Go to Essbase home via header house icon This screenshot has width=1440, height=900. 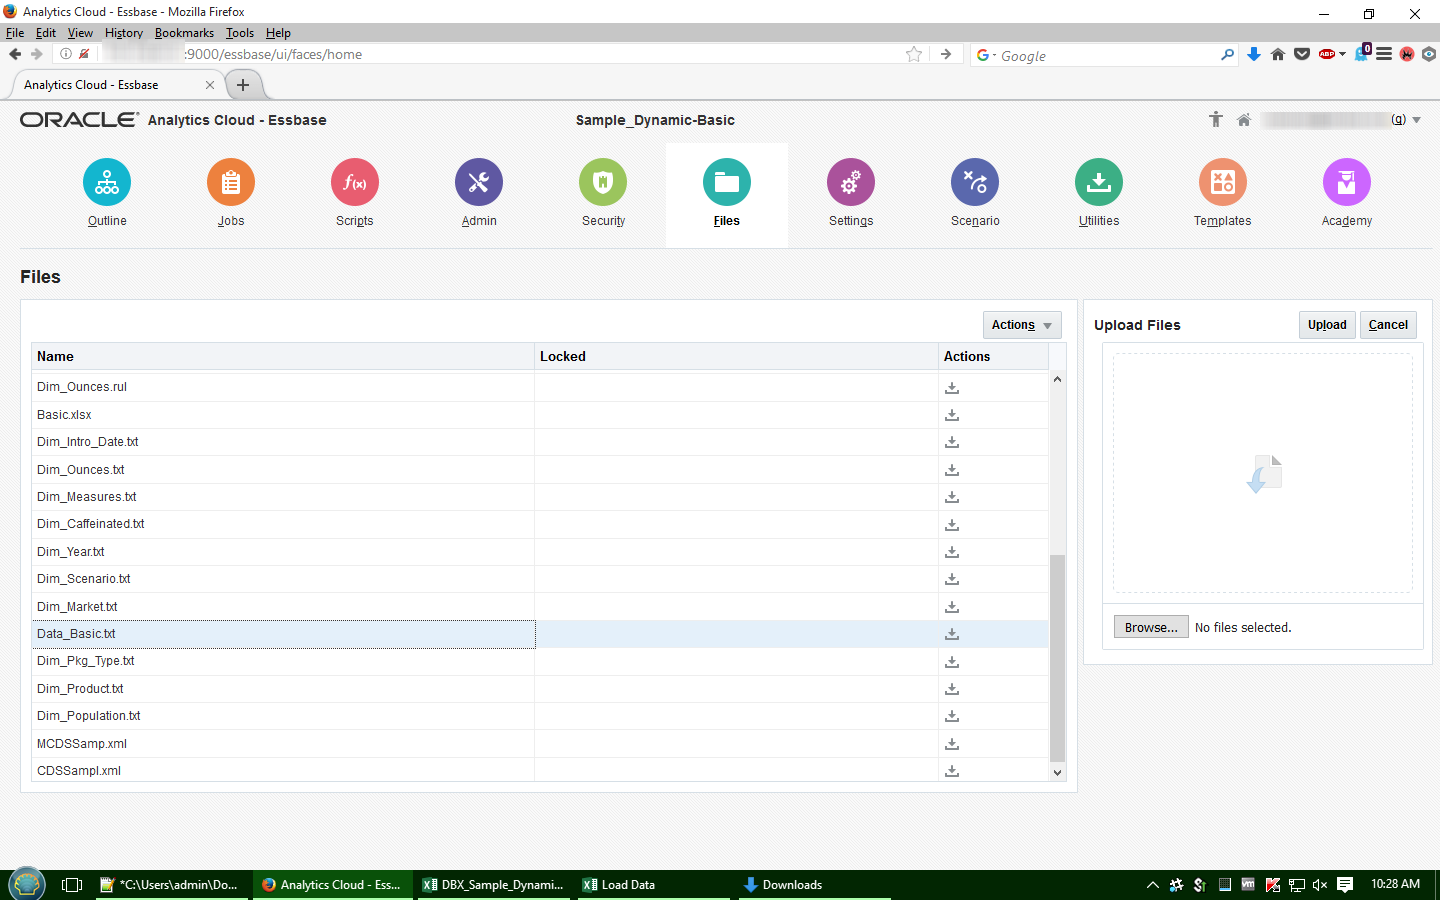coord(1244,120)
